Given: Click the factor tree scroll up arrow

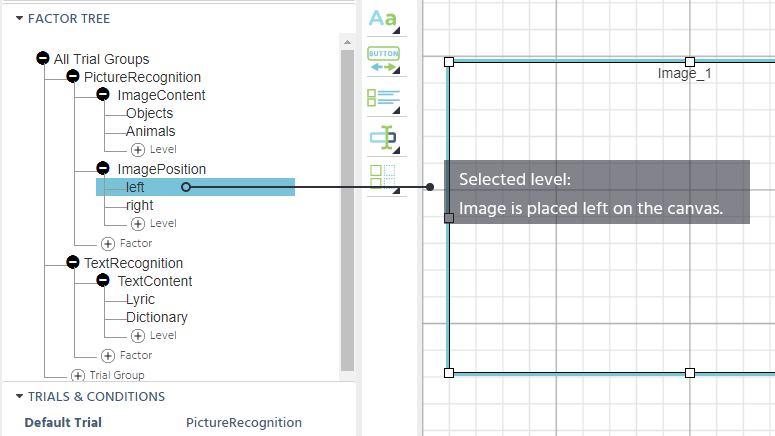Looking at the screenshot, I should tap(347, 42).
